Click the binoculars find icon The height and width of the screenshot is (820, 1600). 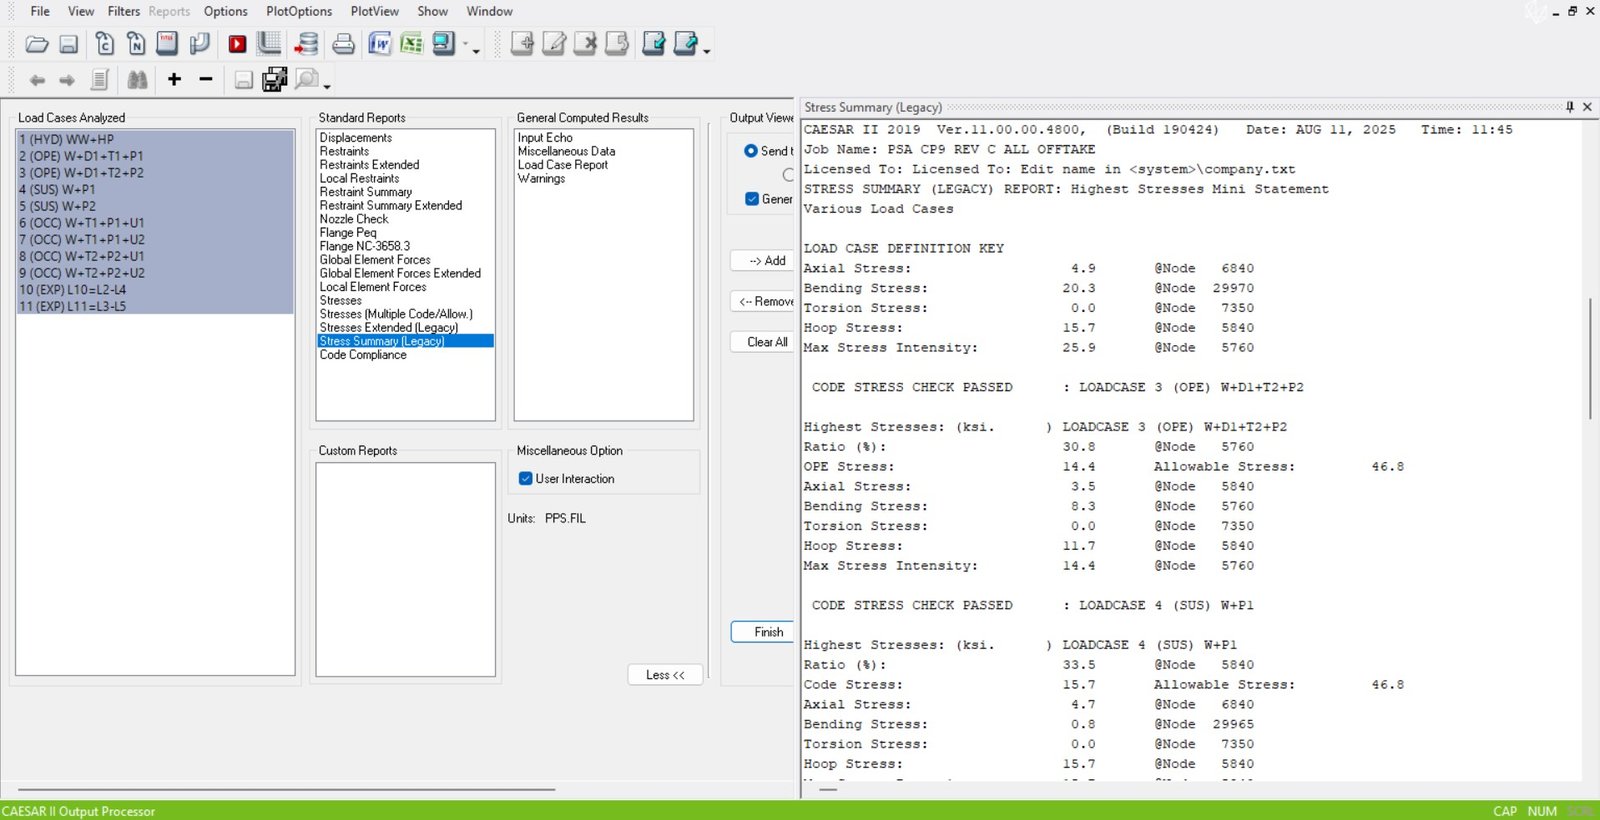137,80
